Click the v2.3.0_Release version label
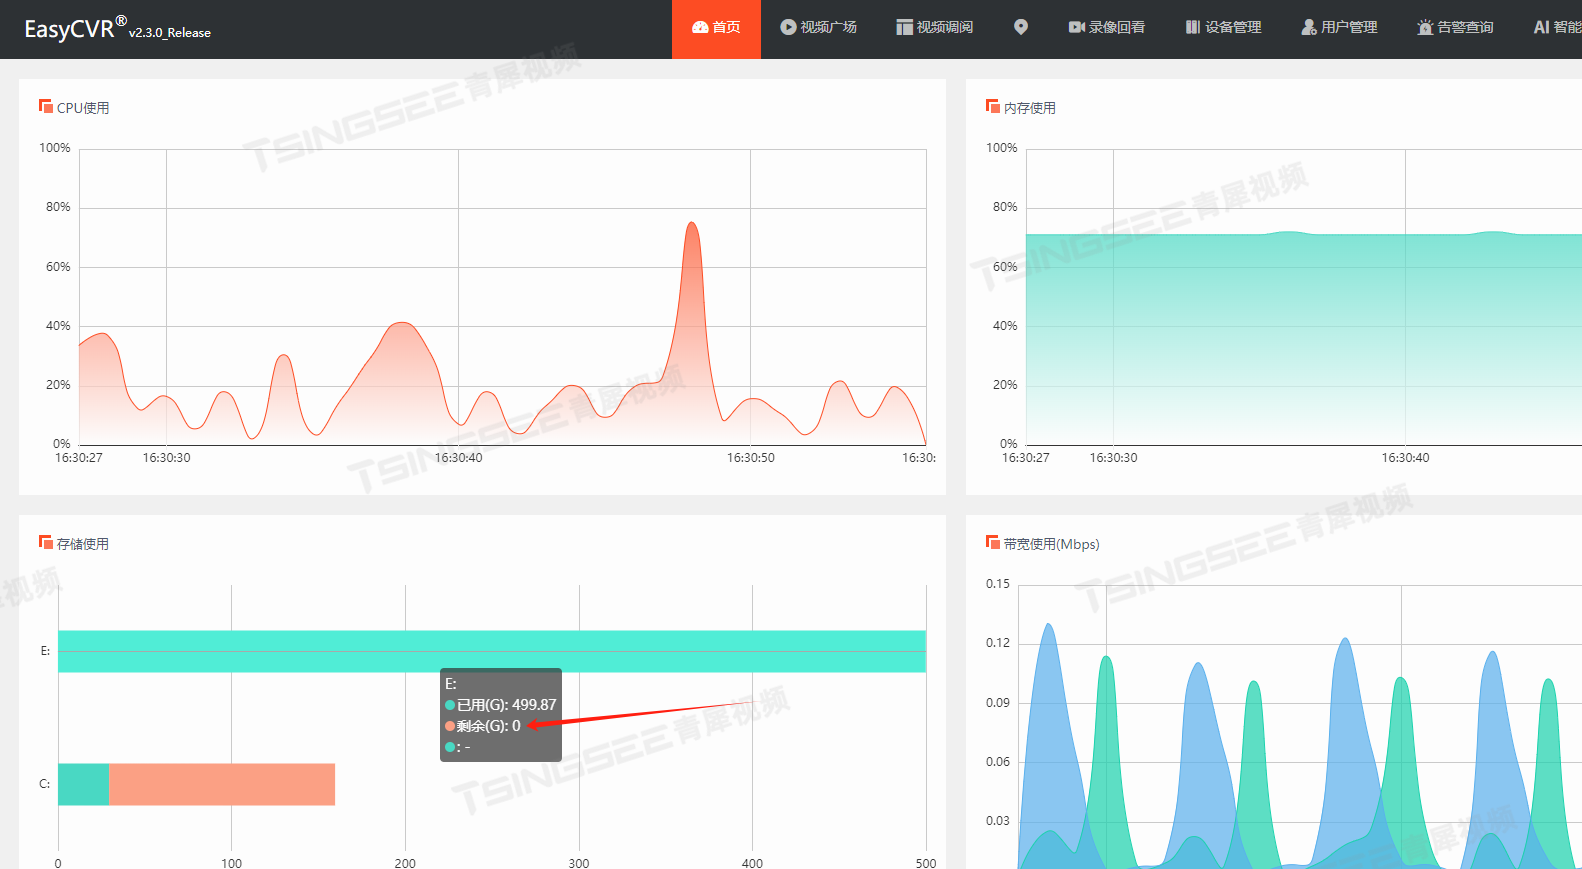The image size is (1582, 869). click(x=169, y=33)
